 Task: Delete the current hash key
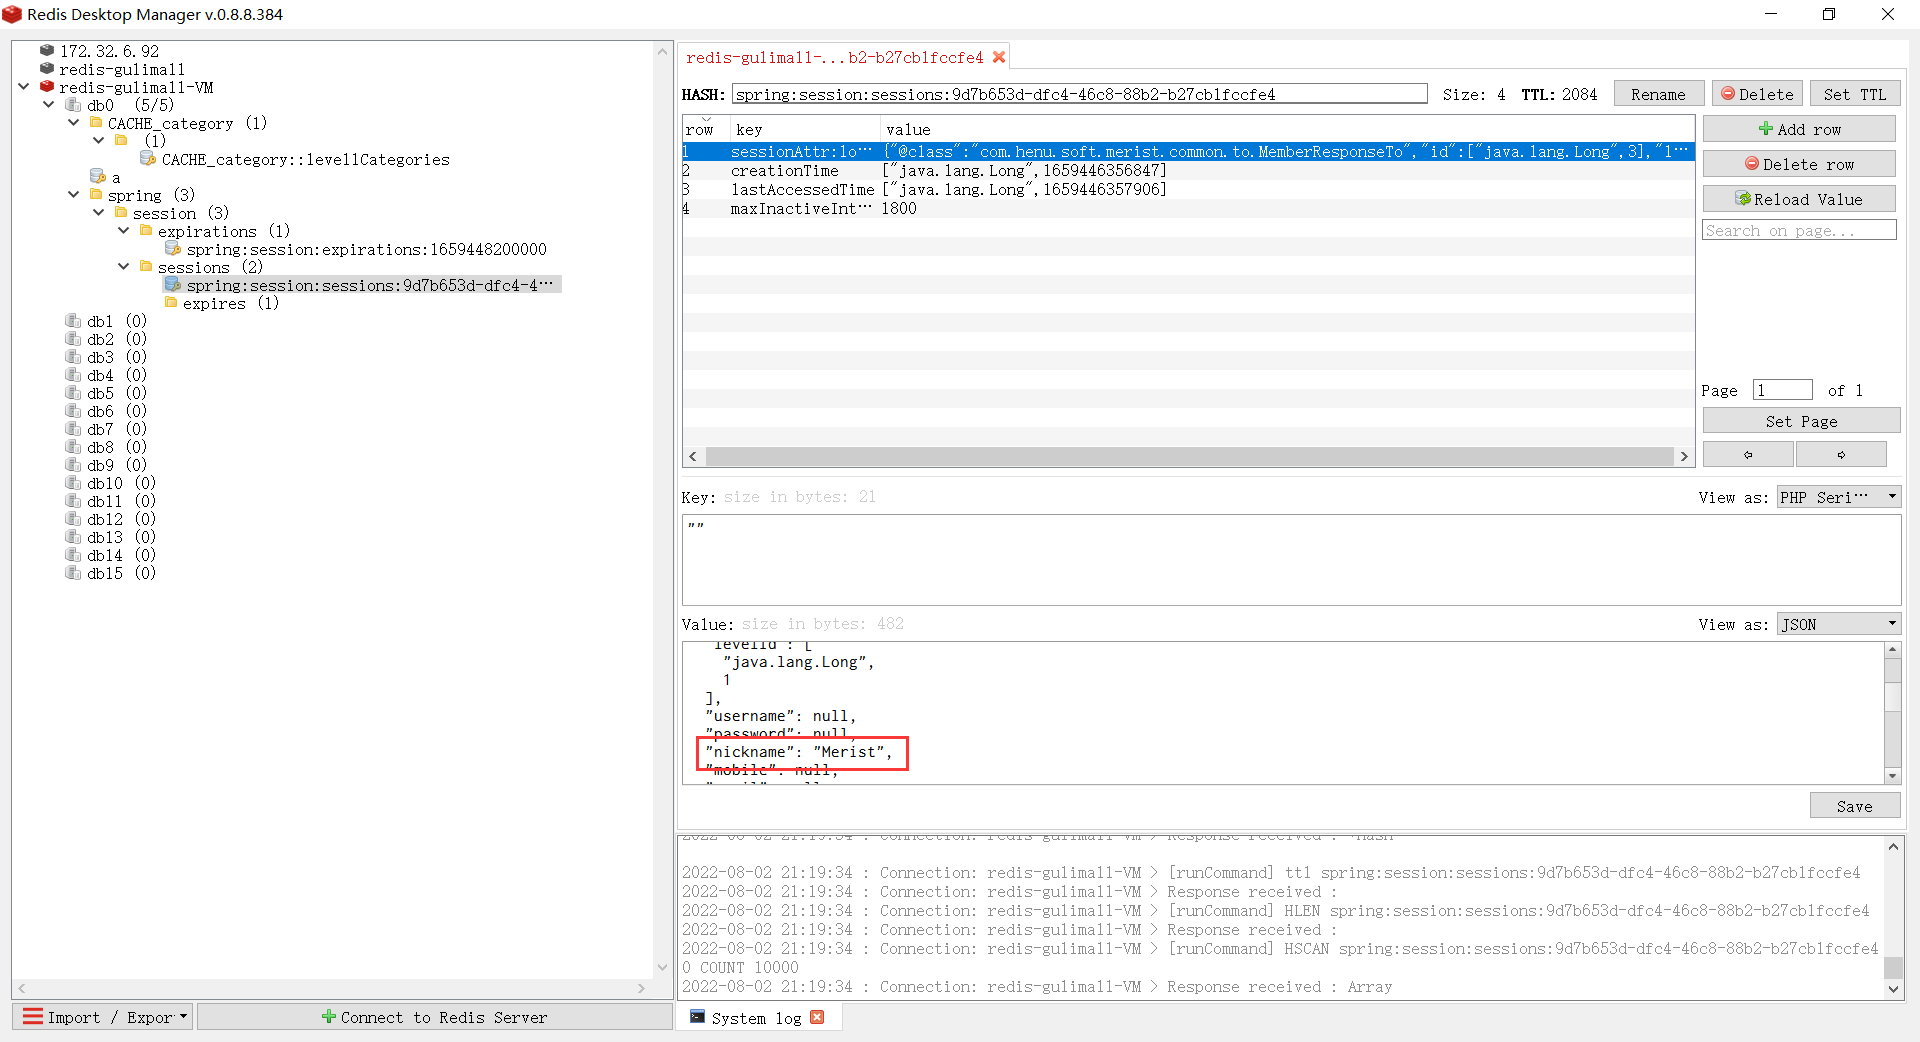coord(1757,94)
